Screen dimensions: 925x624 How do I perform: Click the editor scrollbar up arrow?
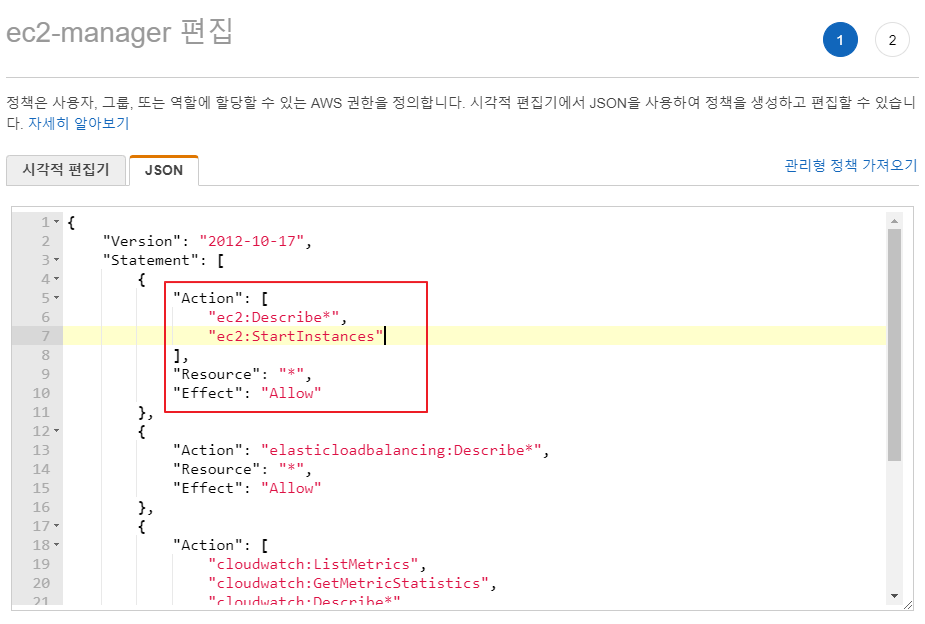click(x=894, y=221)
